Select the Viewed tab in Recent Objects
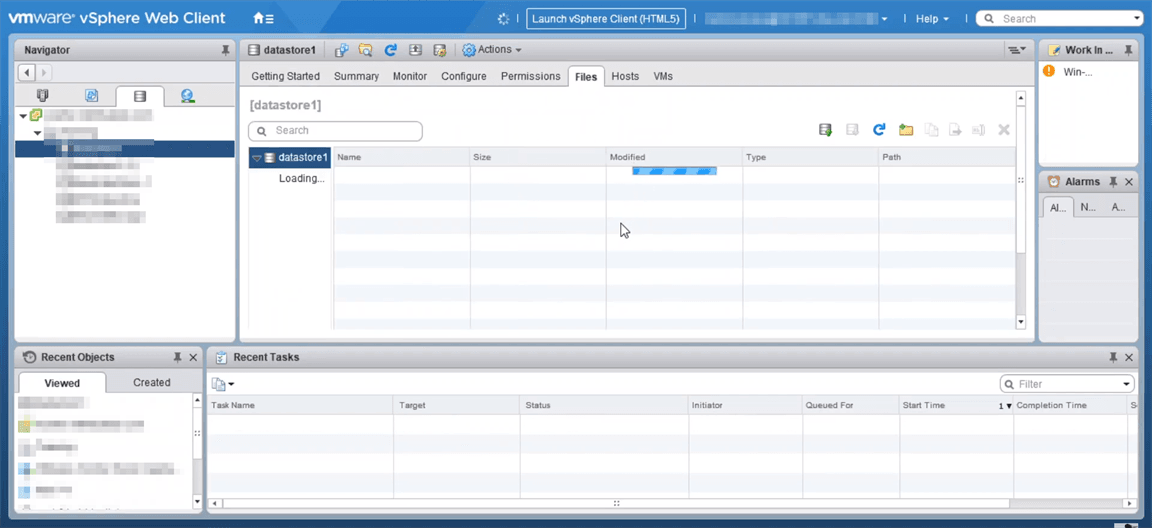 [62, 383]
